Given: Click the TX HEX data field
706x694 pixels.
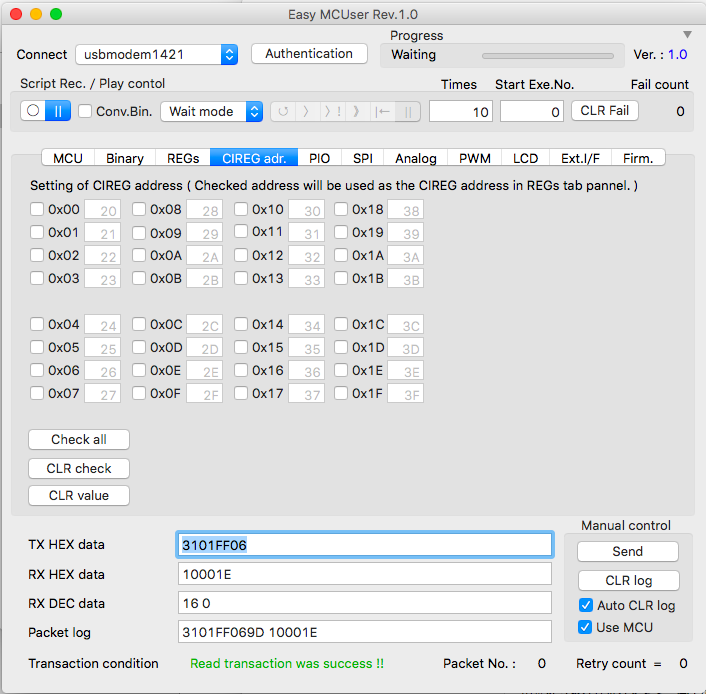Looking at the screenshot, I should [365, 545].
